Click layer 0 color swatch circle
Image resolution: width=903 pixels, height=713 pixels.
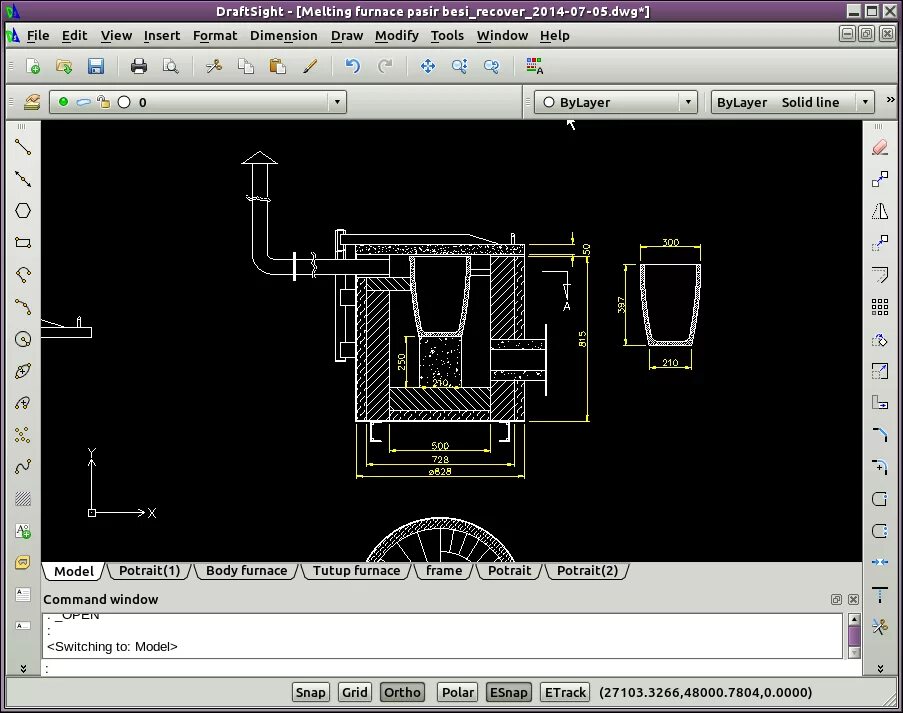tap(124, 103)
